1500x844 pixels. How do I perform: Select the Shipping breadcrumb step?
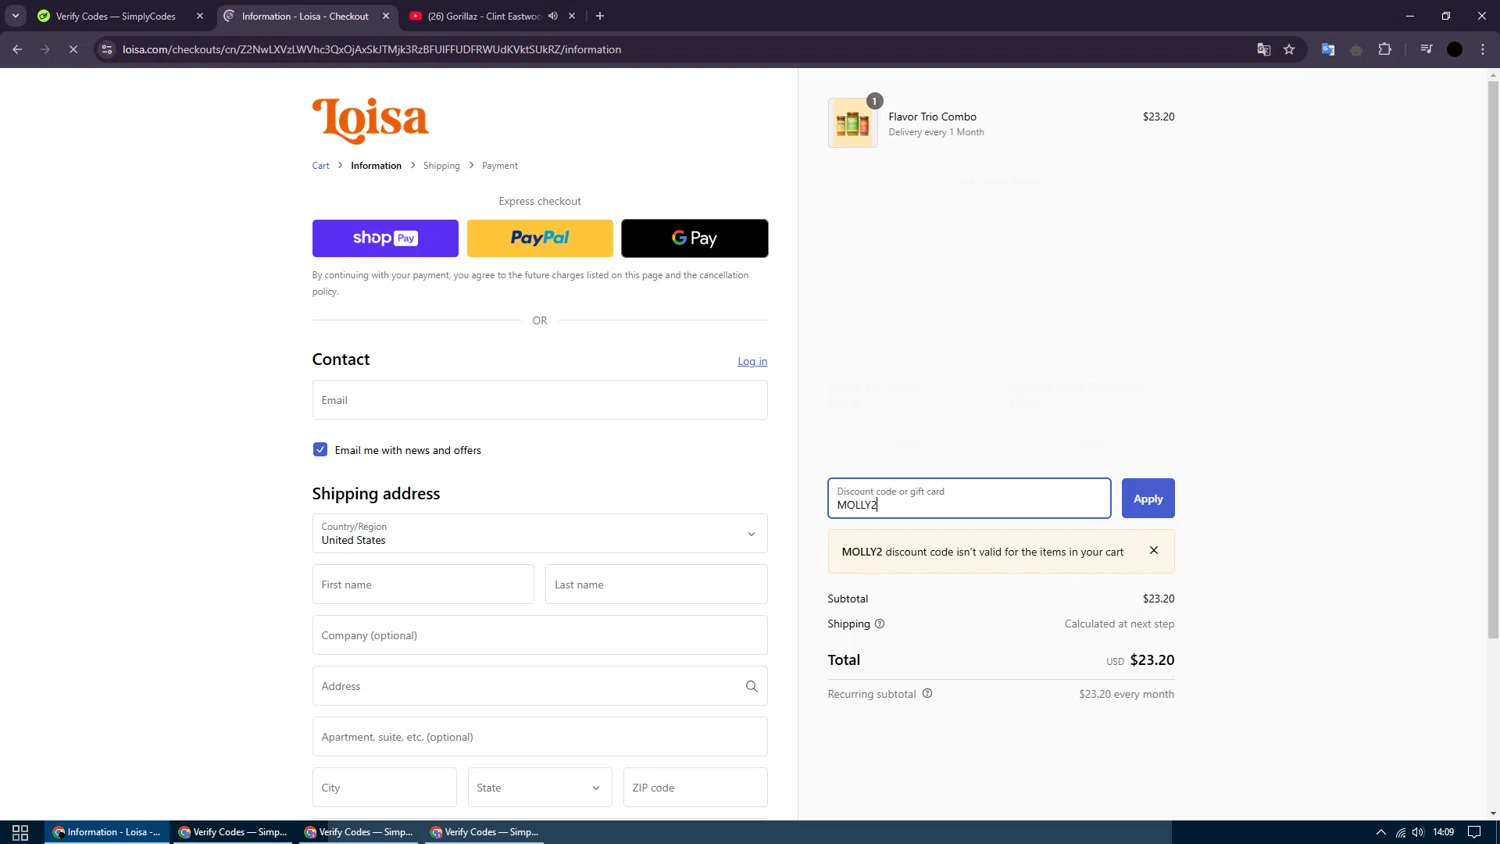click(441, 166)
